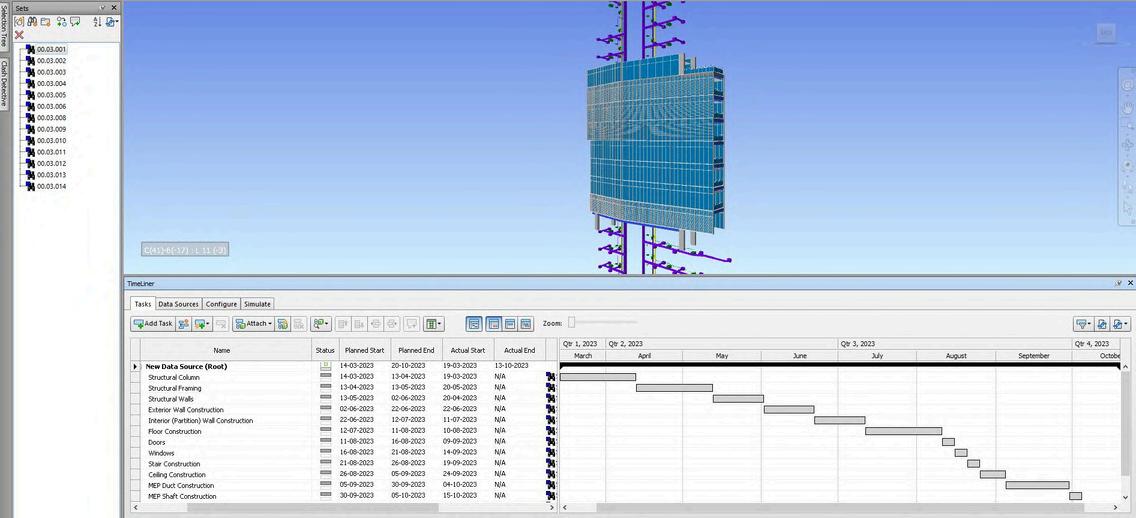Screen dimensions: 1136x518
Task: Click the Sort A-Z icon in Sets panel
Action: click(x=98, y=22)
